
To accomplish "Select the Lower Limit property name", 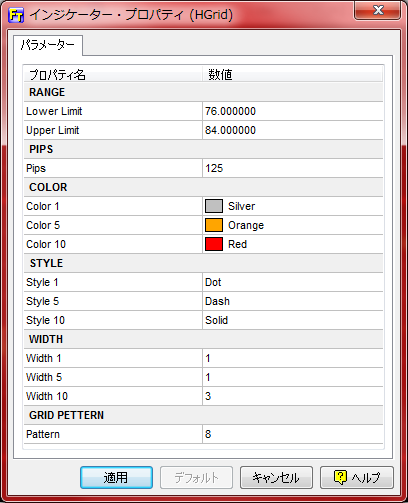I will (54, 111).
